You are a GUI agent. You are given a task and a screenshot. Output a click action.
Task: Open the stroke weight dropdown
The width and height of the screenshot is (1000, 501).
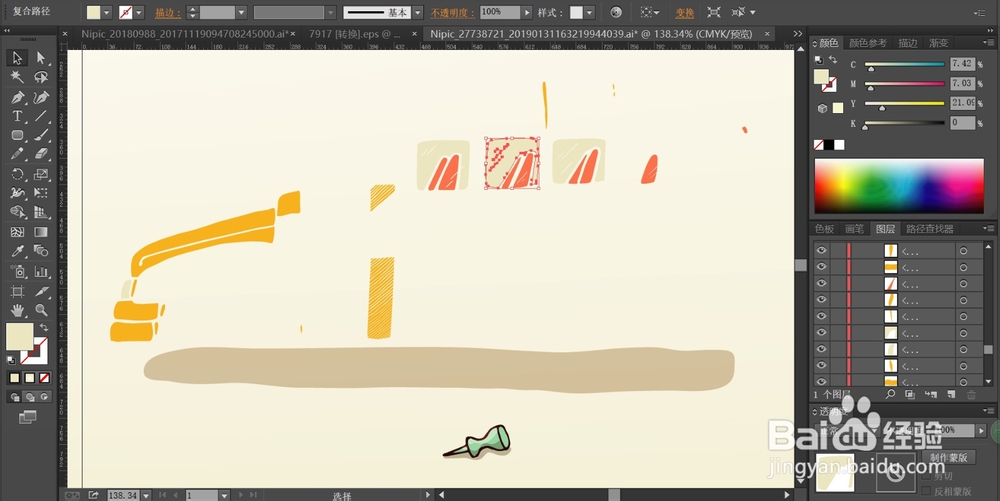tap(241, 12)
